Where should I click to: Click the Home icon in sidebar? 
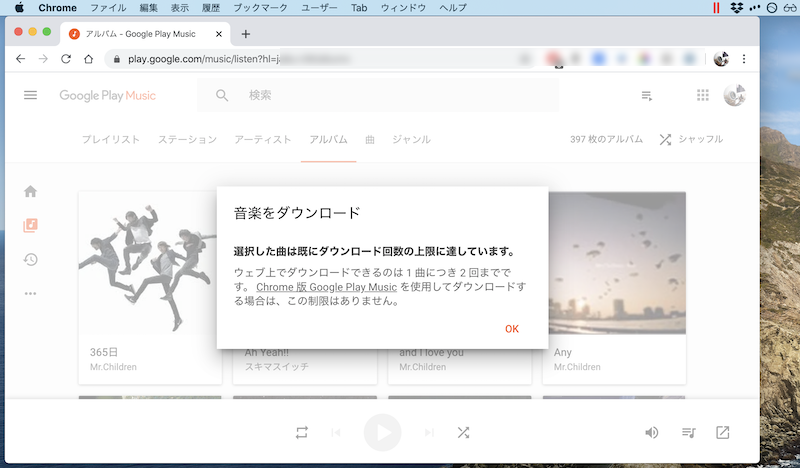(31, 191)
